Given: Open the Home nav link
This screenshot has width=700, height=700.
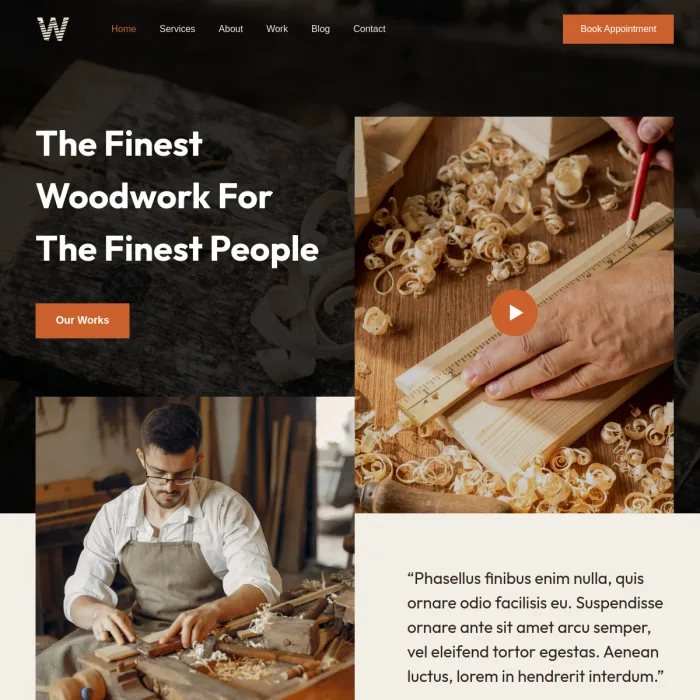Looking at the screenshot, I should [124, 29].
